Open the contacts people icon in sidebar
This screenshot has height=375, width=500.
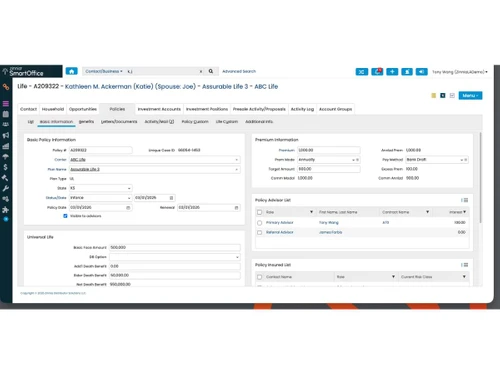pyautogui.click(x=6, y=124)
